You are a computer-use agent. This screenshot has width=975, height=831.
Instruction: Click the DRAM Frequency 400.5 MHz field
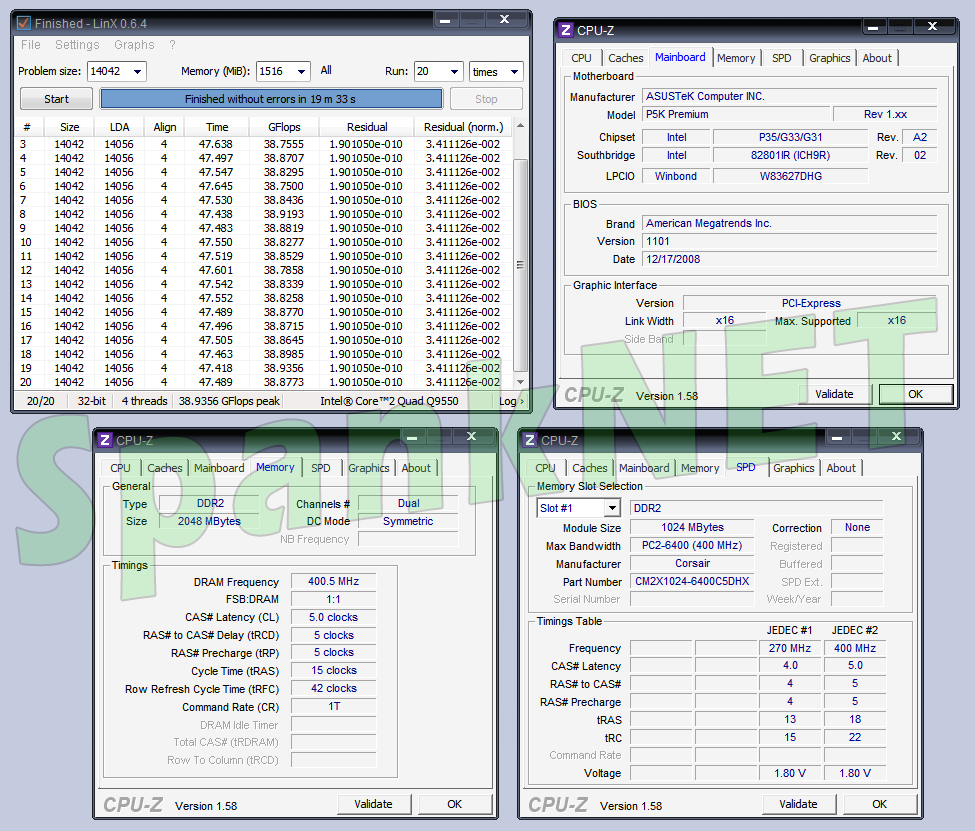pos(333,582)
